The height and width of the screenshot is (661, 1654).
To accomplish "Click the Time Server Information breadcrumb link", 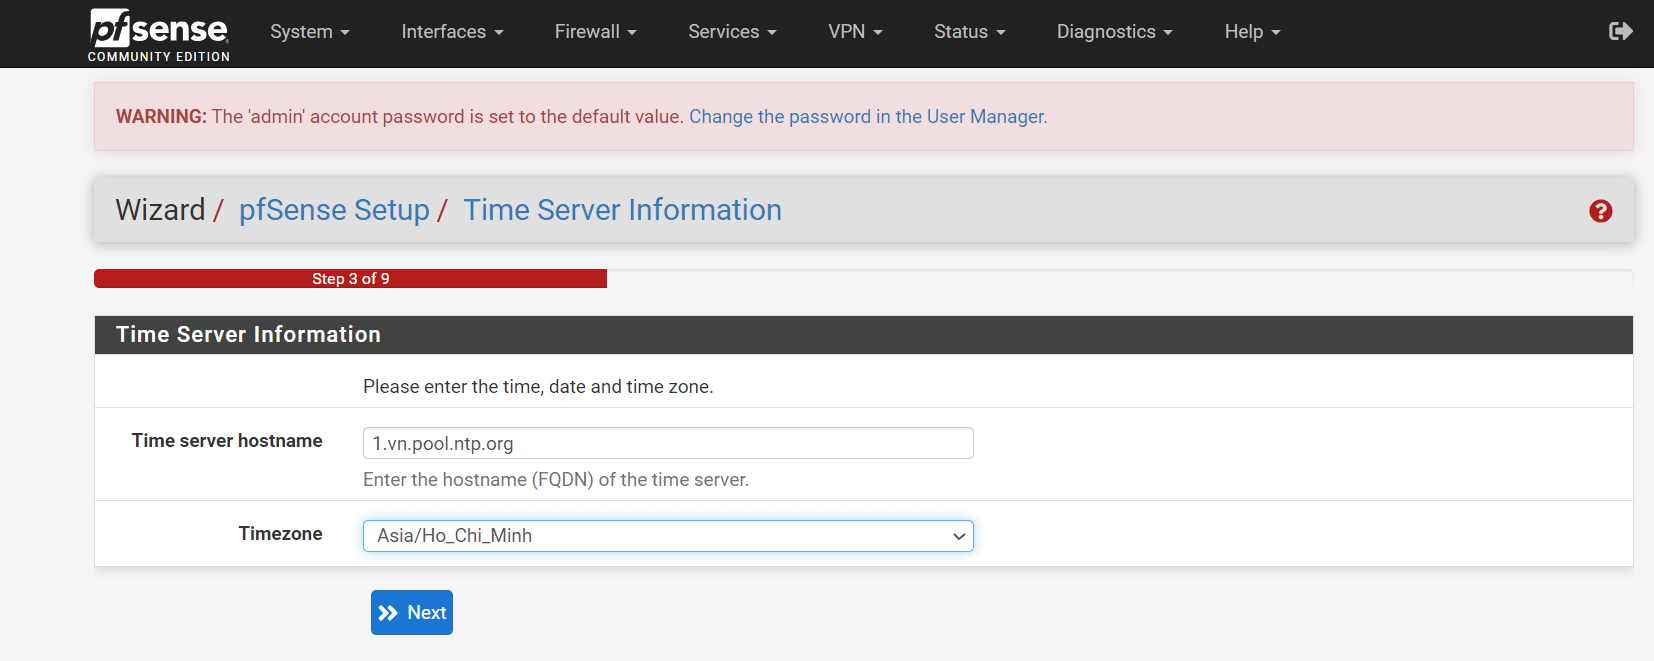I will pyautogui.click(x=622, y=210).
